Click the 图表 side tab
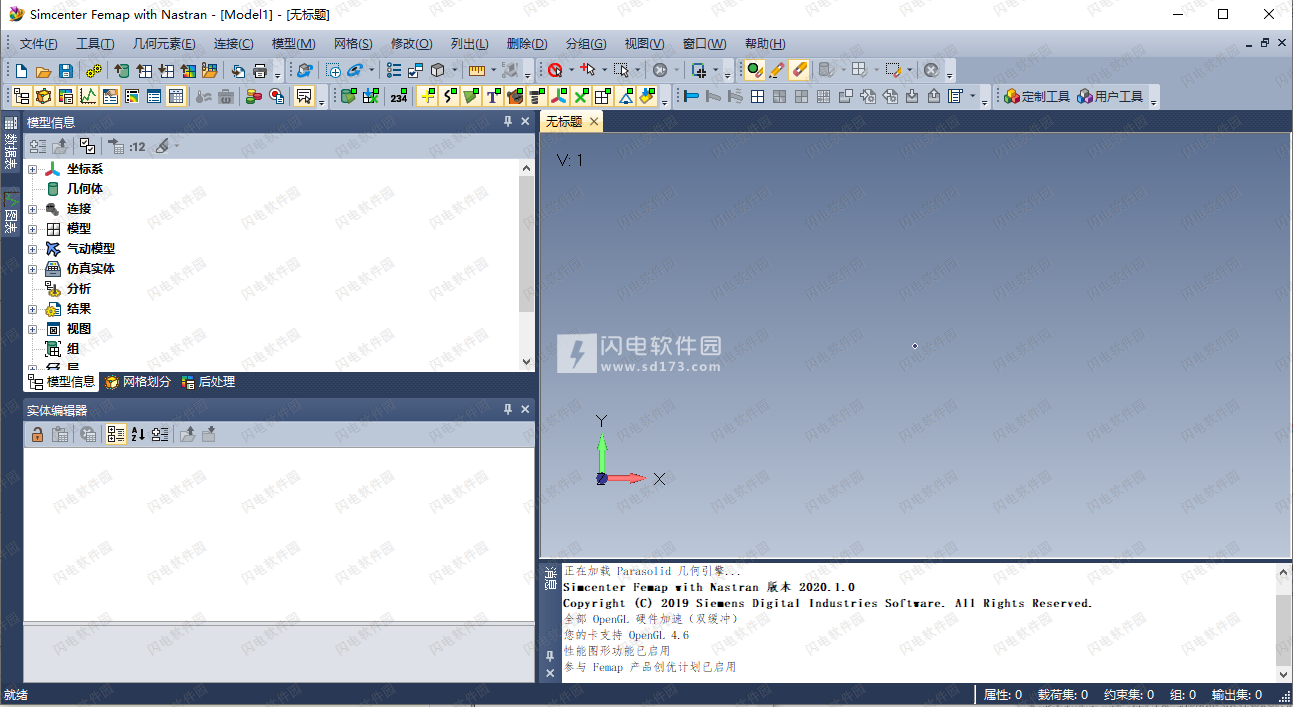The image size is (1293, 707). click(x=10, y=213)
